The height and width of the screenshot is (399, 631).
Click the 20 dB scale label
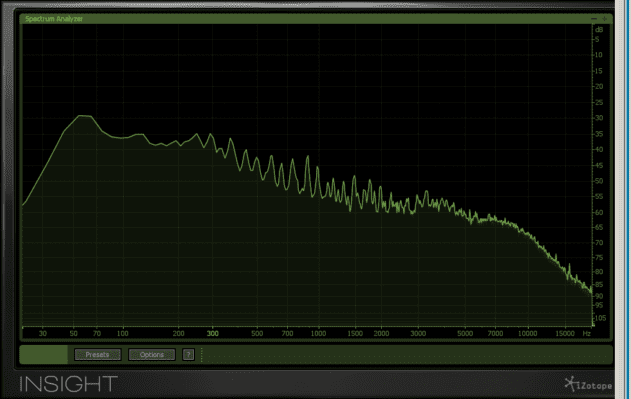pos(599,86)
